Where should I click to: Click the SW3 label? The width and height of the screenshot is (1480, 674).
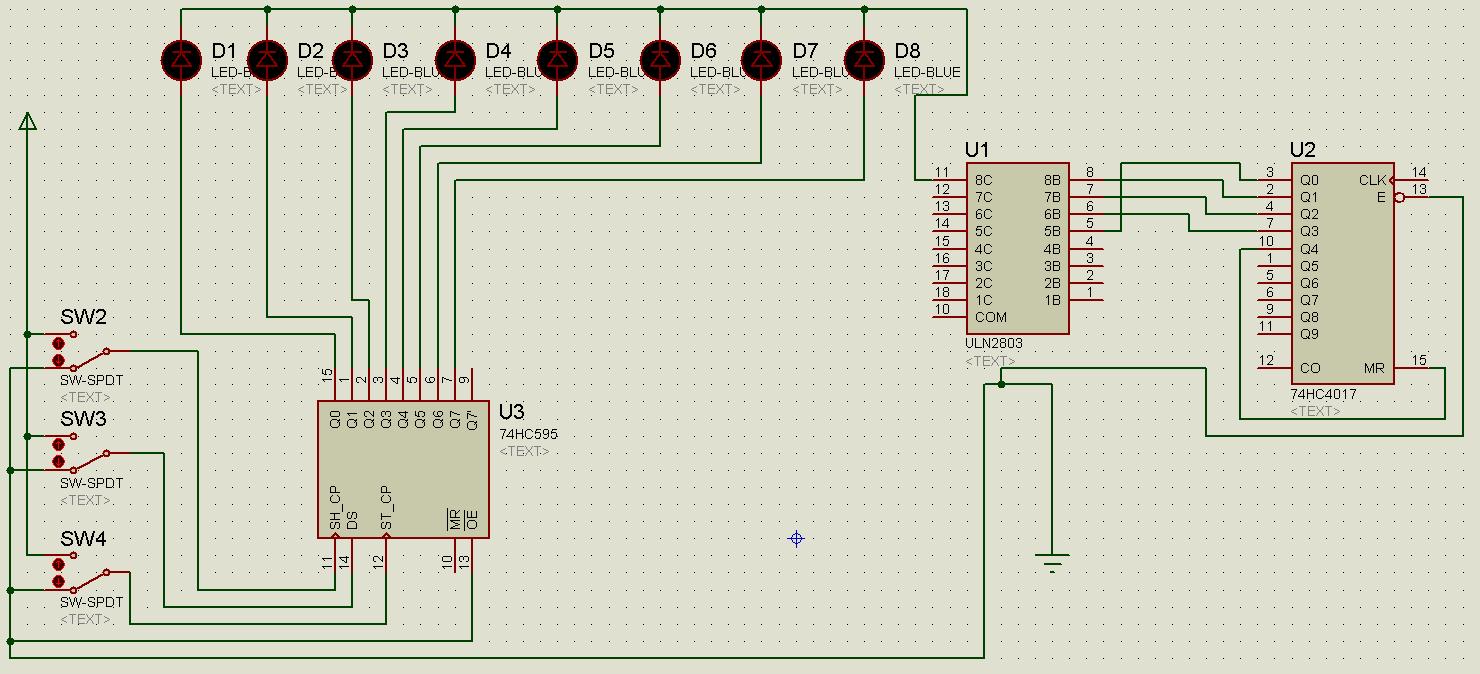tap(83, 419)
